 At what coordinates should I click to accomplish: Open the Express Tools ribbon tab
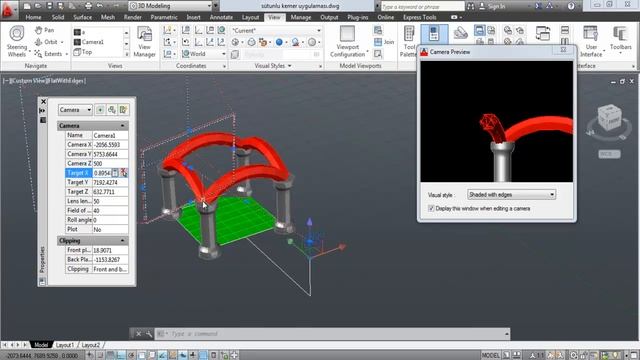click(420, 17)
